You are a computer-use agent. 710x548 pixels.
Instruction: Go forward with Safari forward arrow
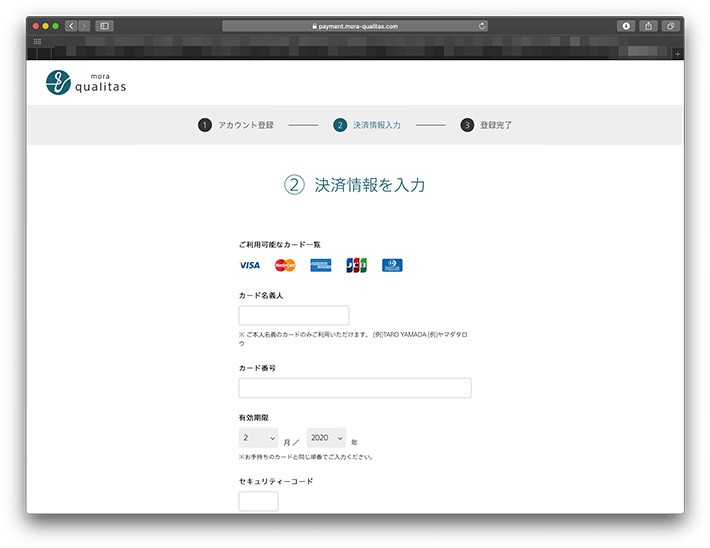84,26
